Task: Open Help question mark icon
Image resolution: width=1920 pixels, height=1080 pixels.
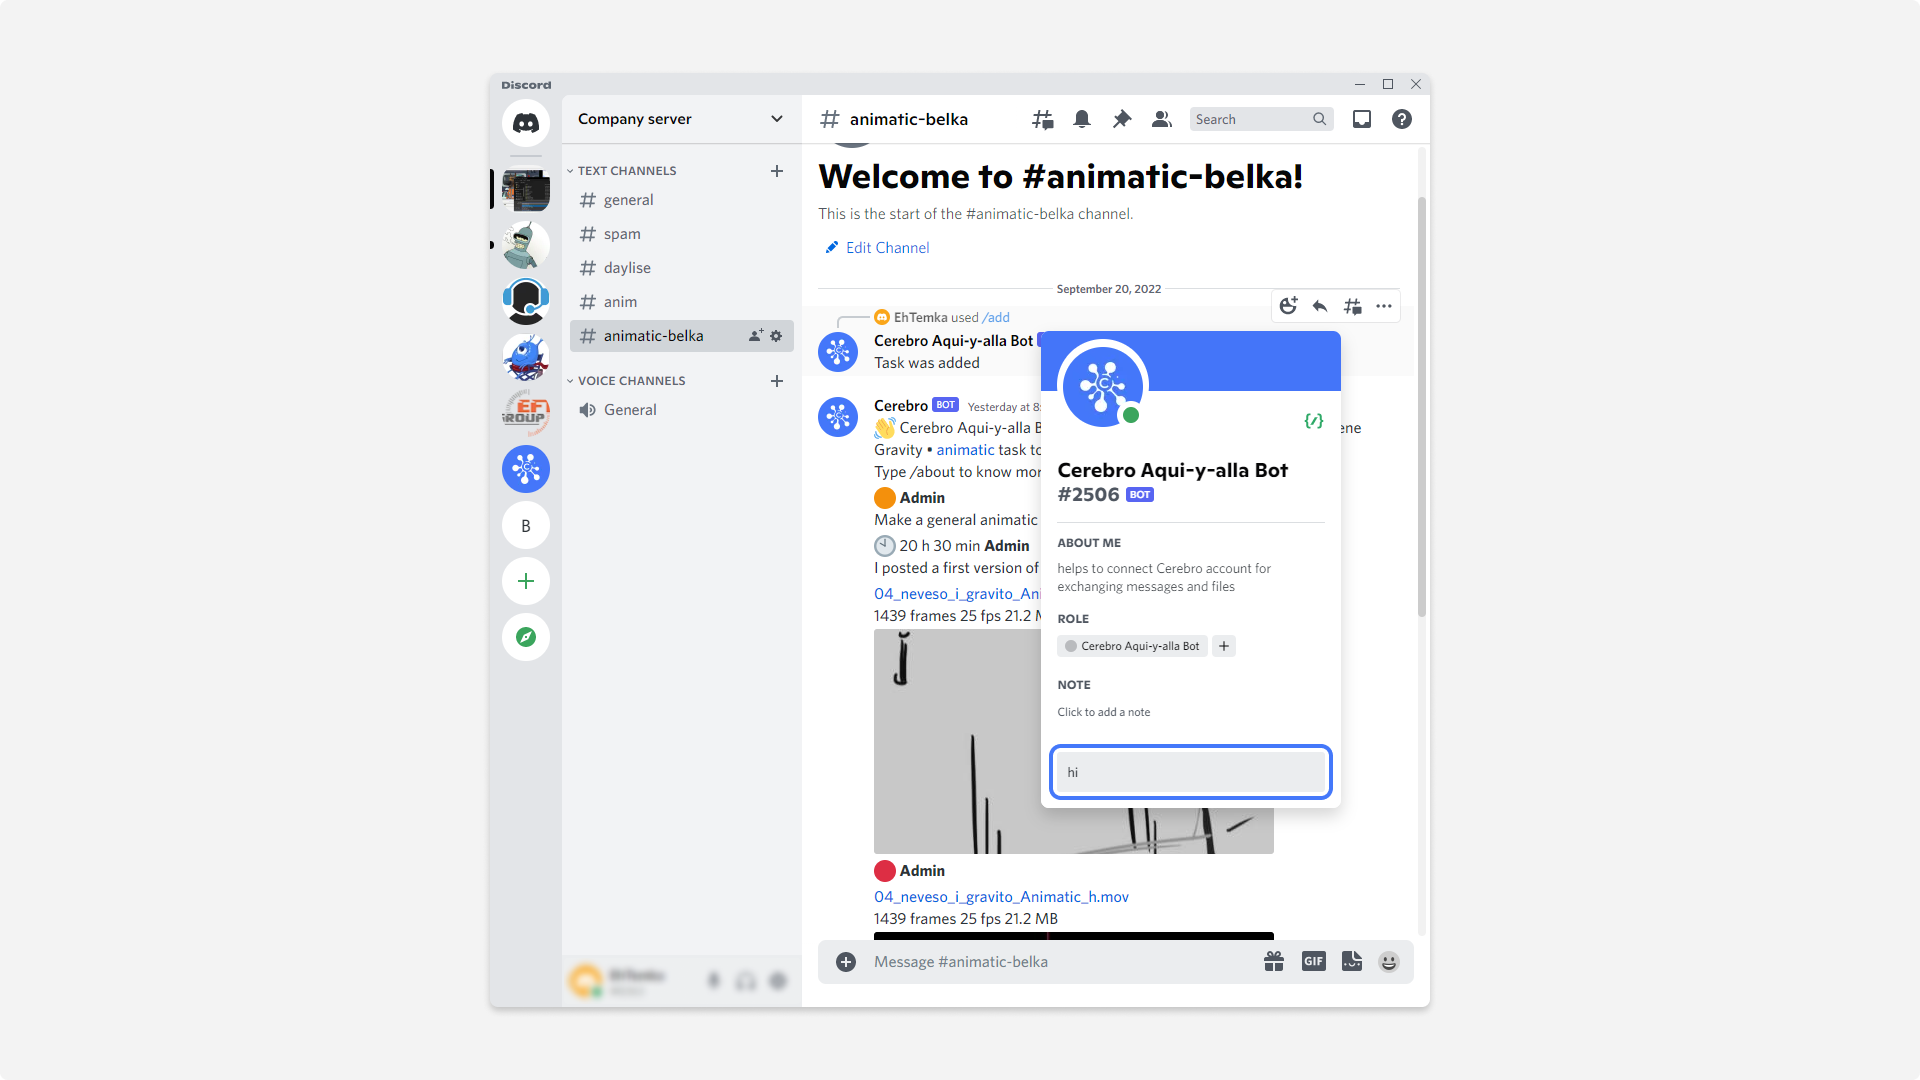Action: [1402, 119]
